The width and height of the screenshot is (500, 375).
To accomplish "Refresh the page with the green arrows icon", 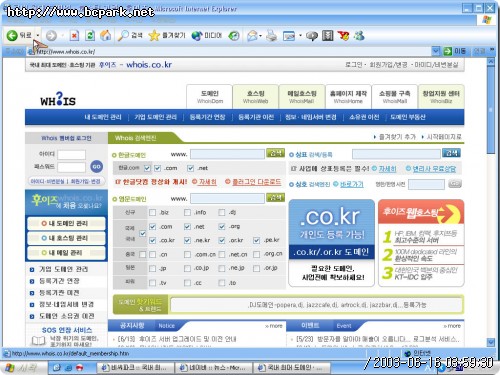I will point(90,35).
